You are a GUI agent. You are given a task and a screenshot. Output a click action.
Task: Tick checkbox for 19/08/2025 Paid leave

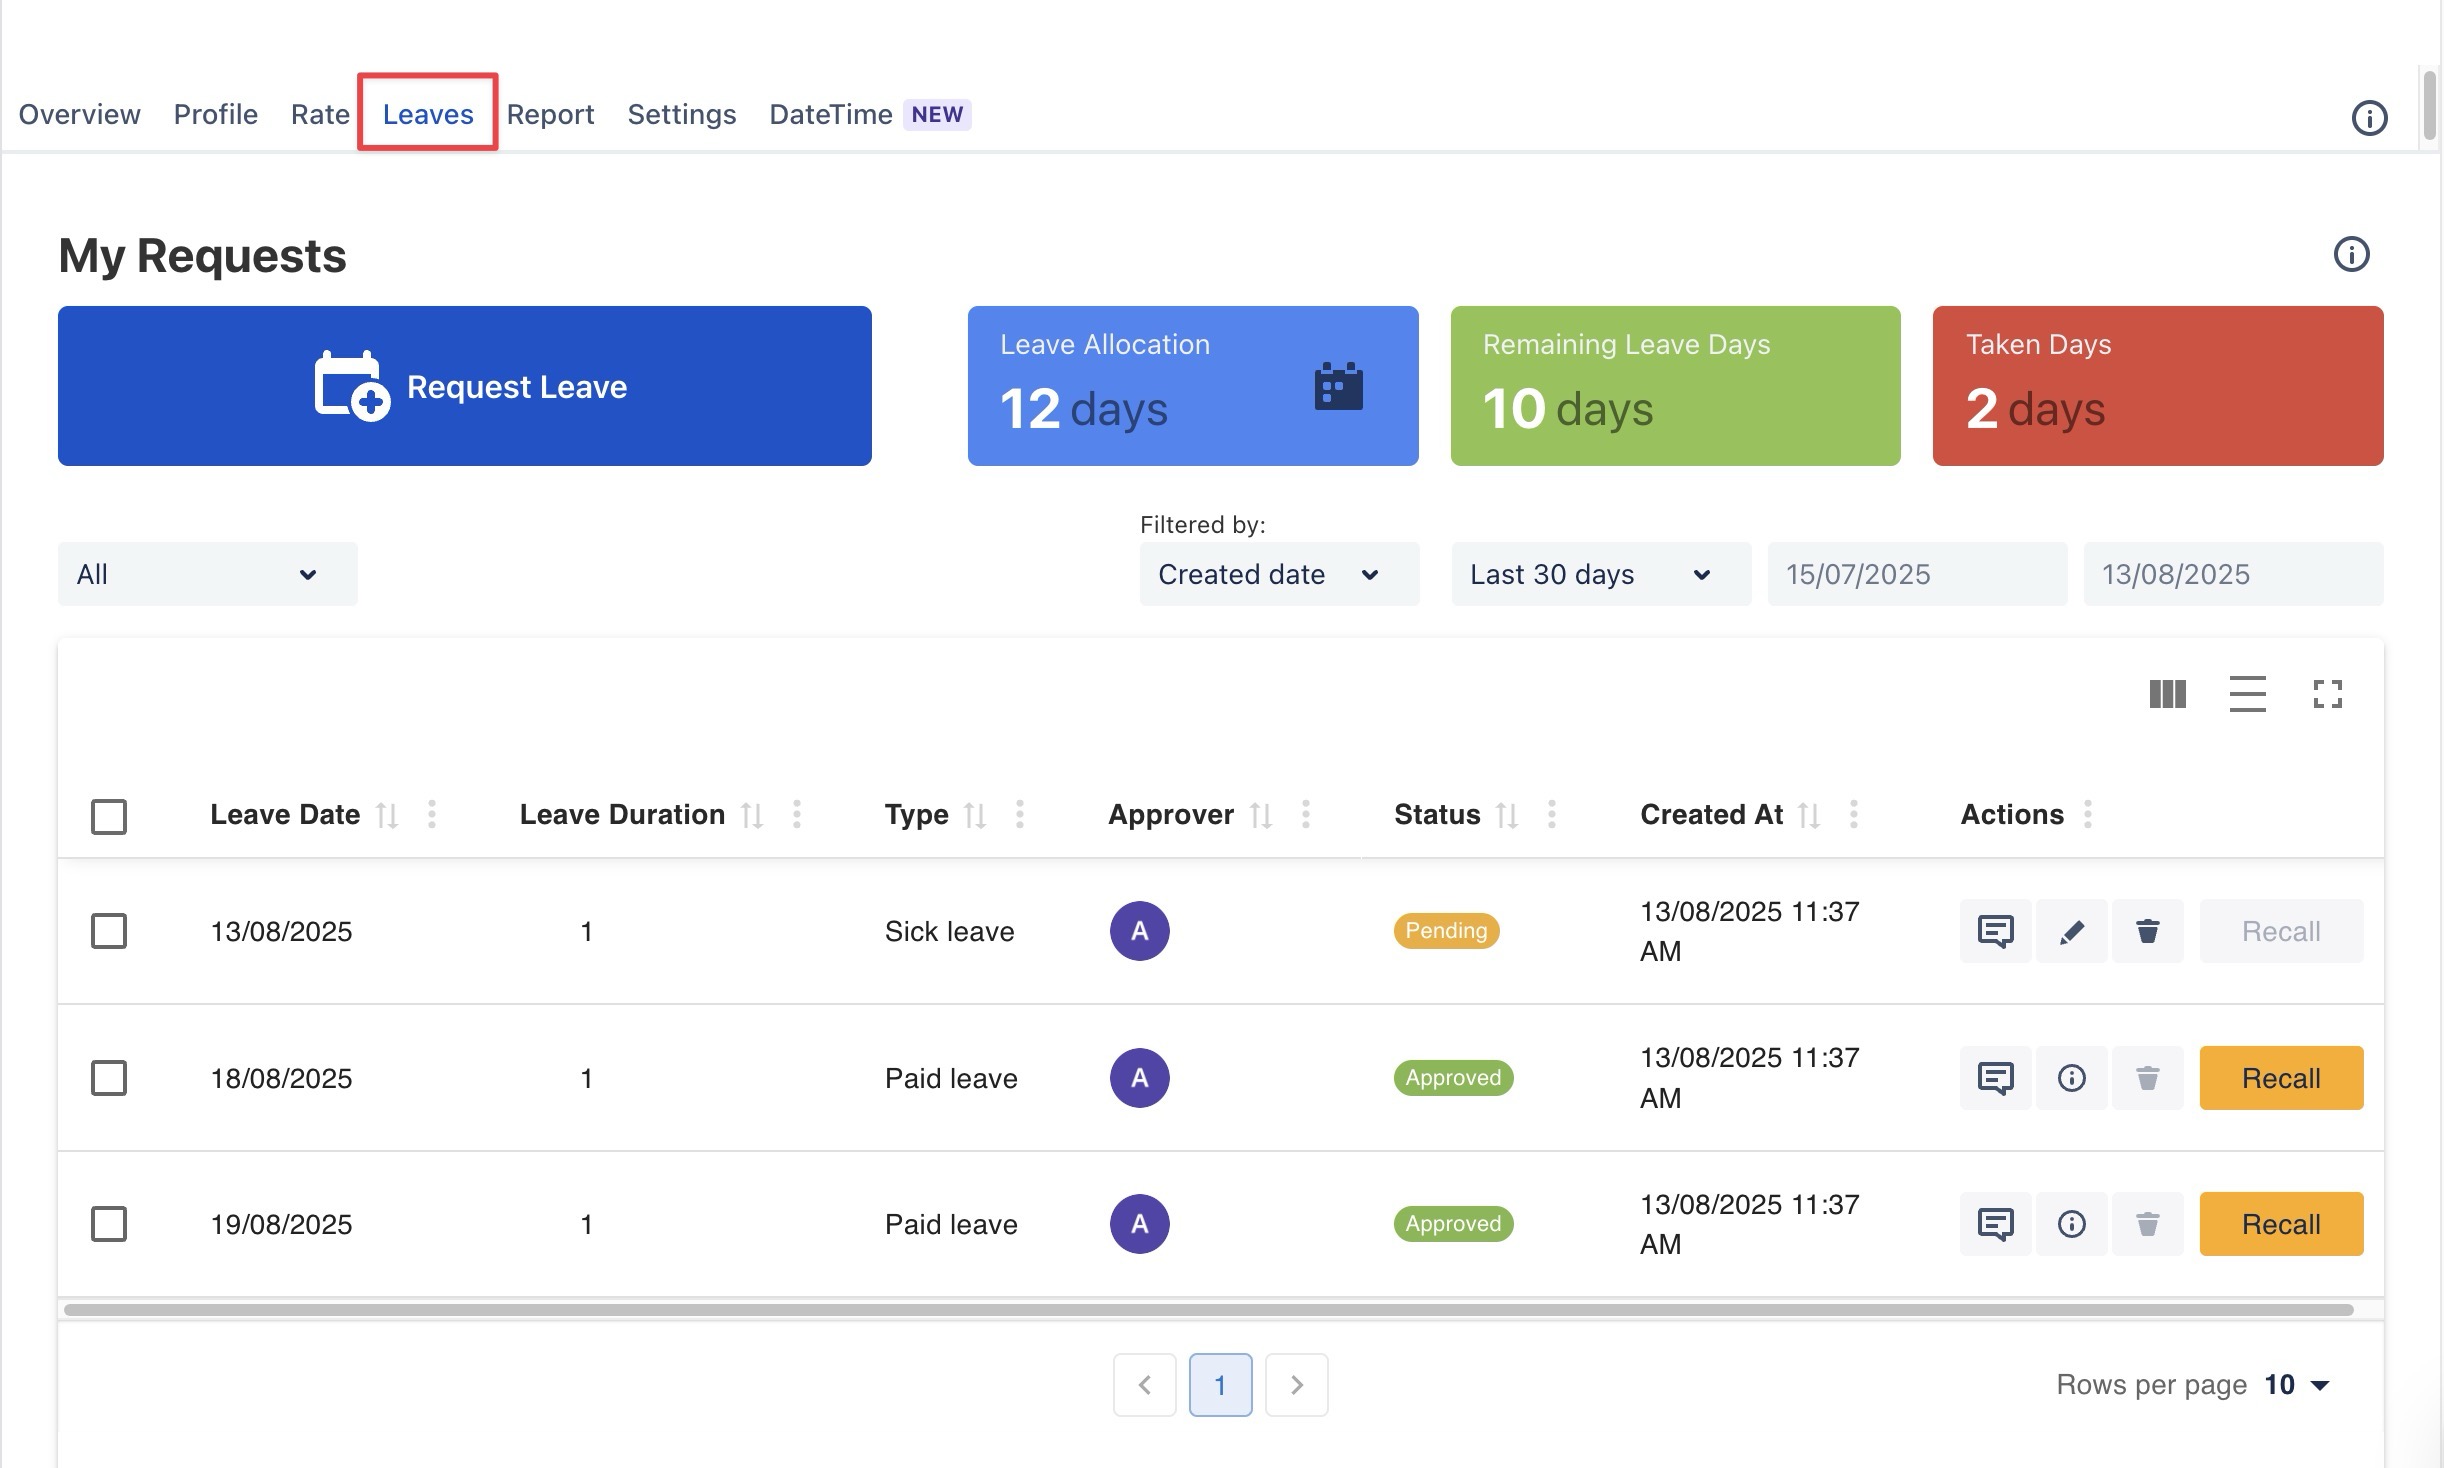point(109,1224)
